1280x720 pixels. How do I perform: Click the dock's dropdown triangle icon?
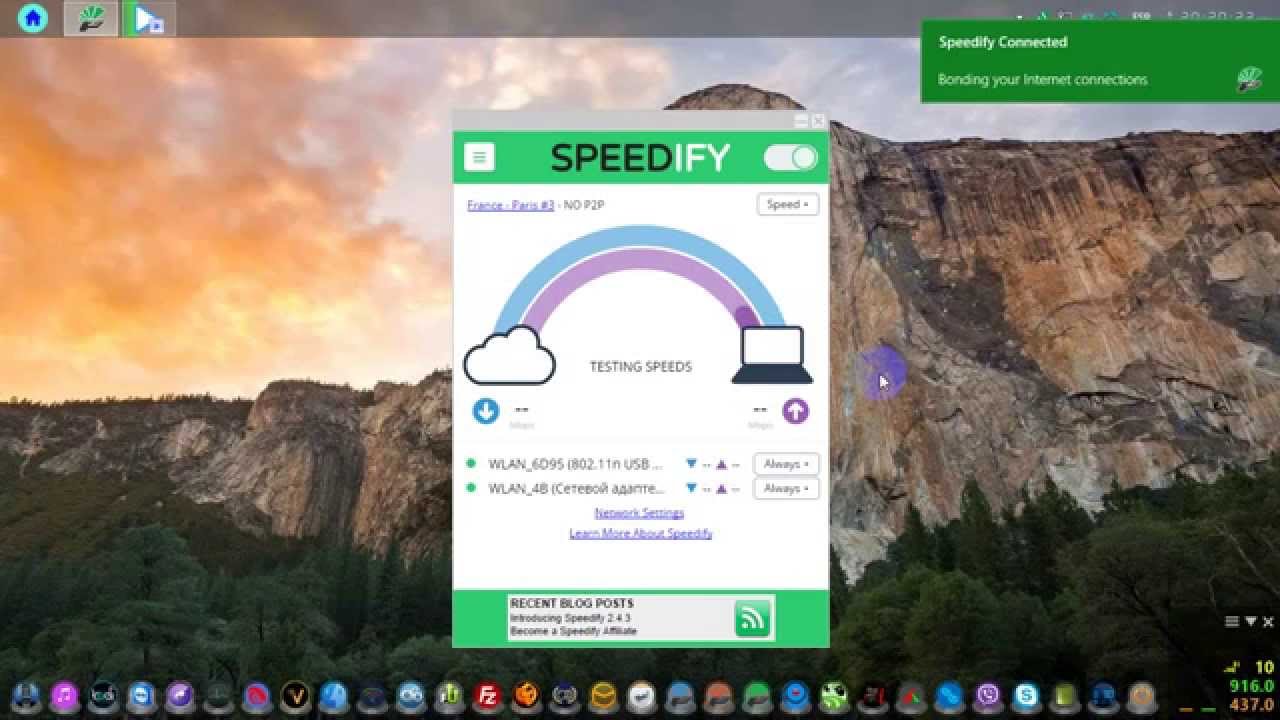[x=1250, y=622]
